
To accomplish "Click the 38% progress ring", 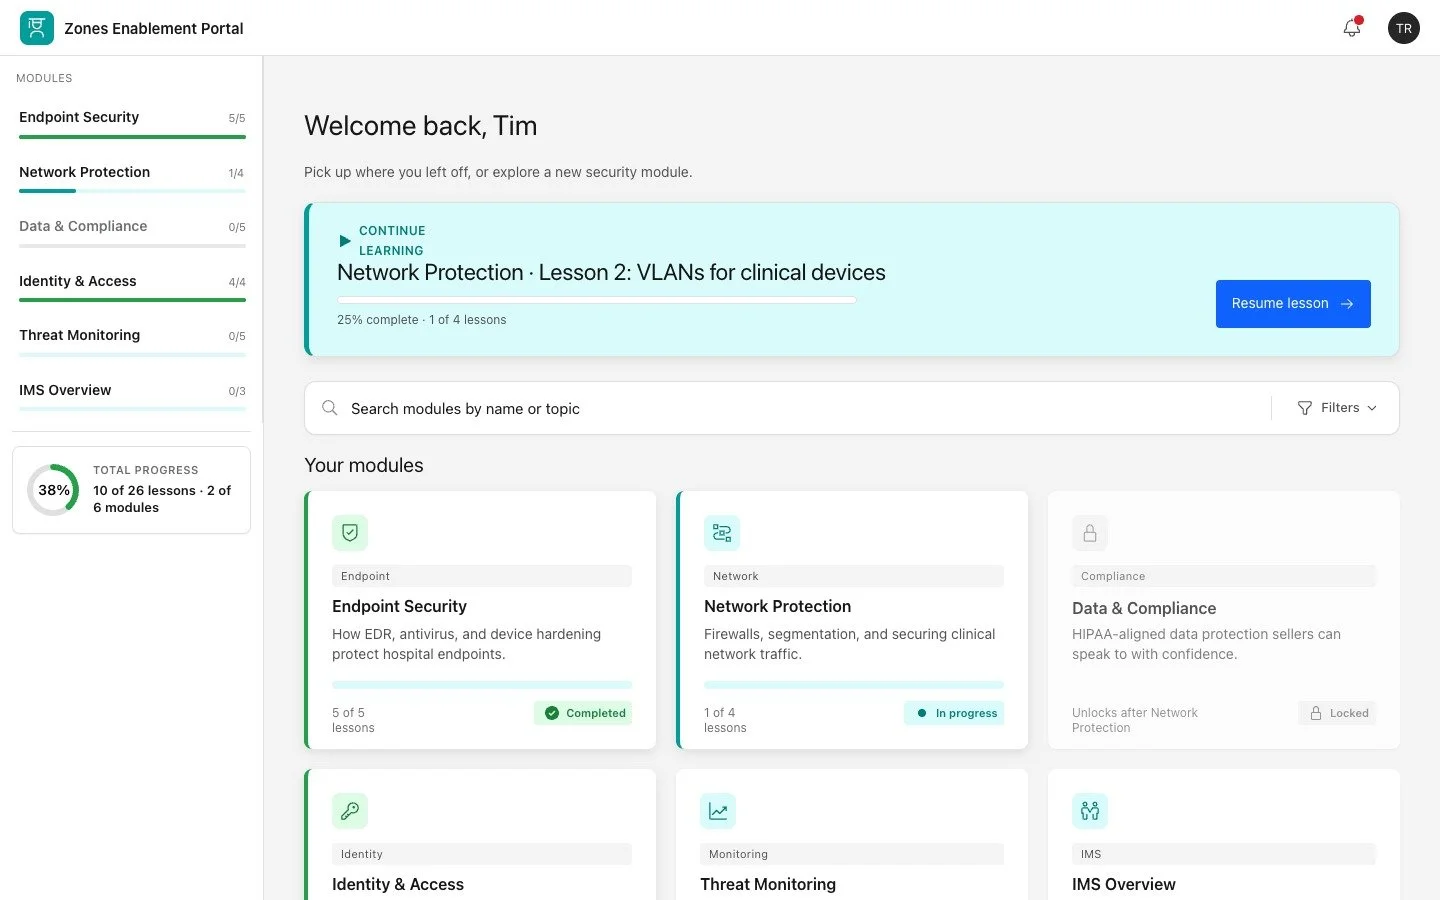I will tap(53, 490).
